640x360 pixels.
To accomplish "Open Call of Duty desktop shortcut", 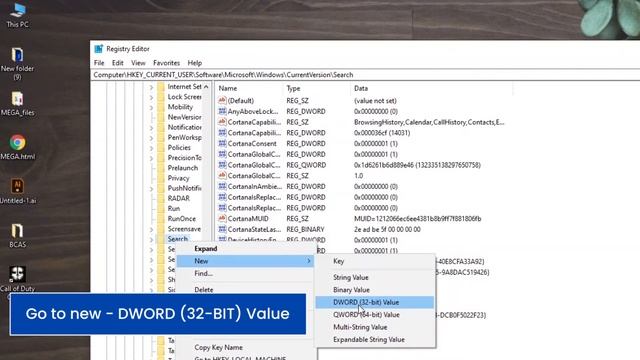I will [17, 279].
